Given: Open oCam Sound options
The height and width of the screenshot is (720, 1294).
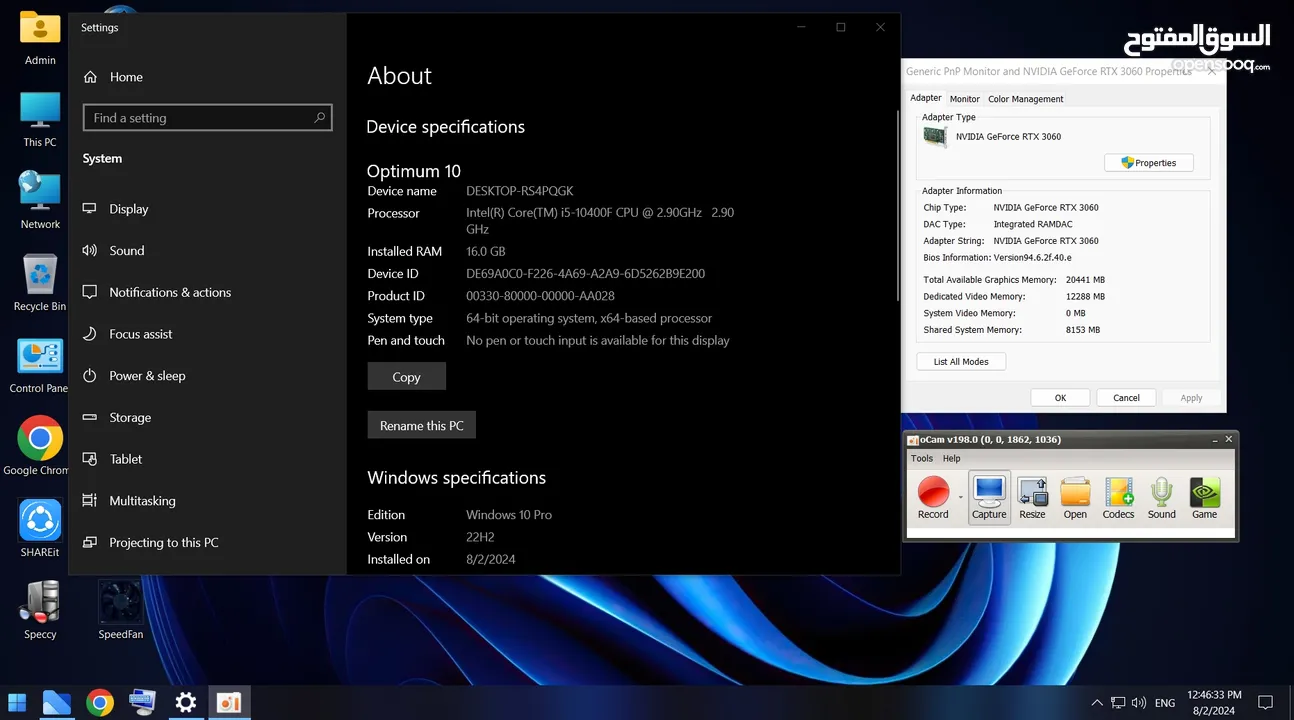Looking at the screenshot, I should [1161, 498].
